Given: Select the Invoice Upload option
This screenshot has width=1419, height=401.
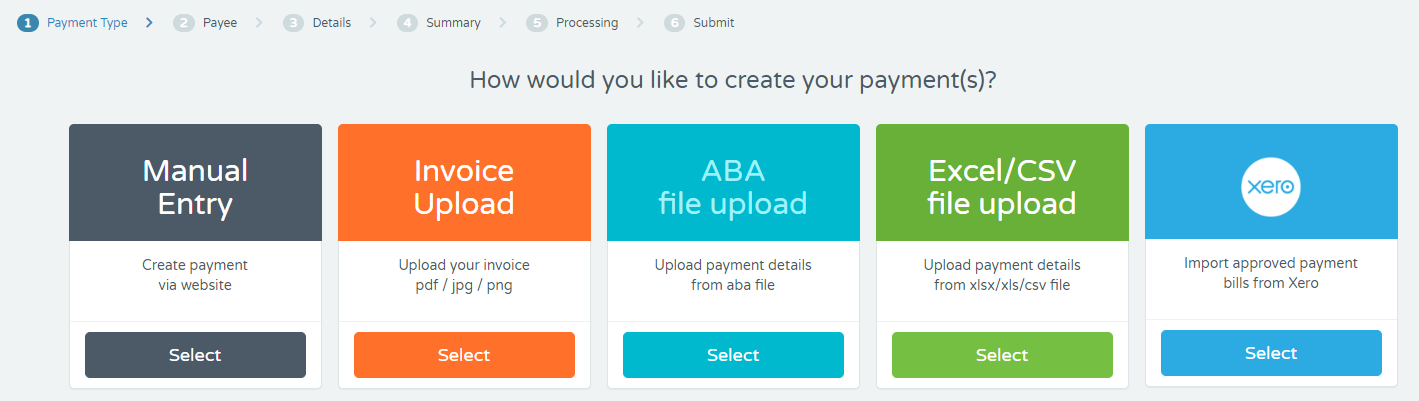Looking at the screenshot, I should tap(464, 355).
